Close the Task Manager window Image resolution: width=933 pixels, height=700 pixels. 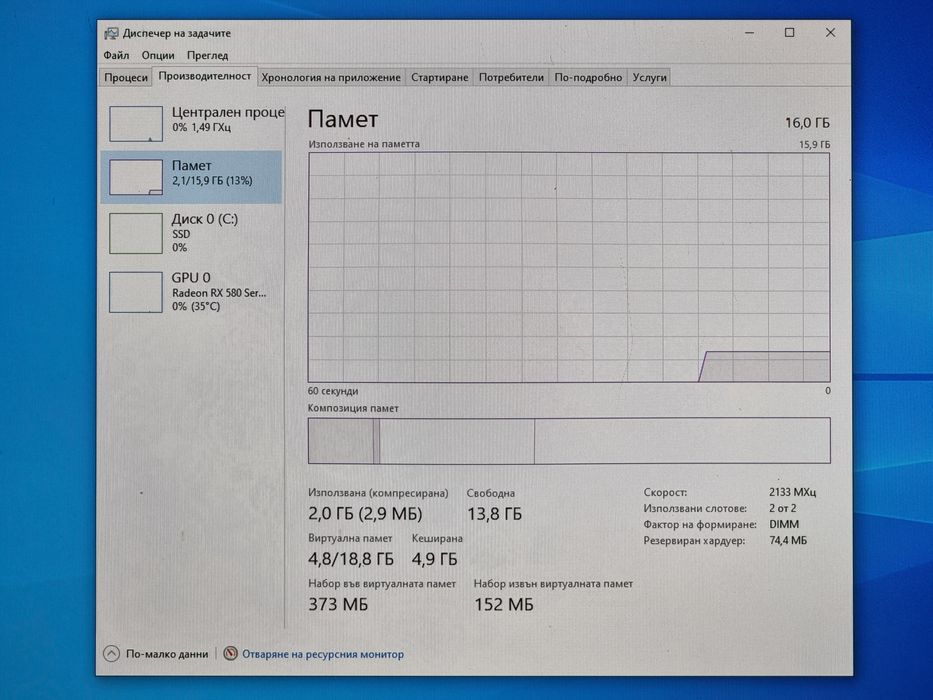[830, 33]
